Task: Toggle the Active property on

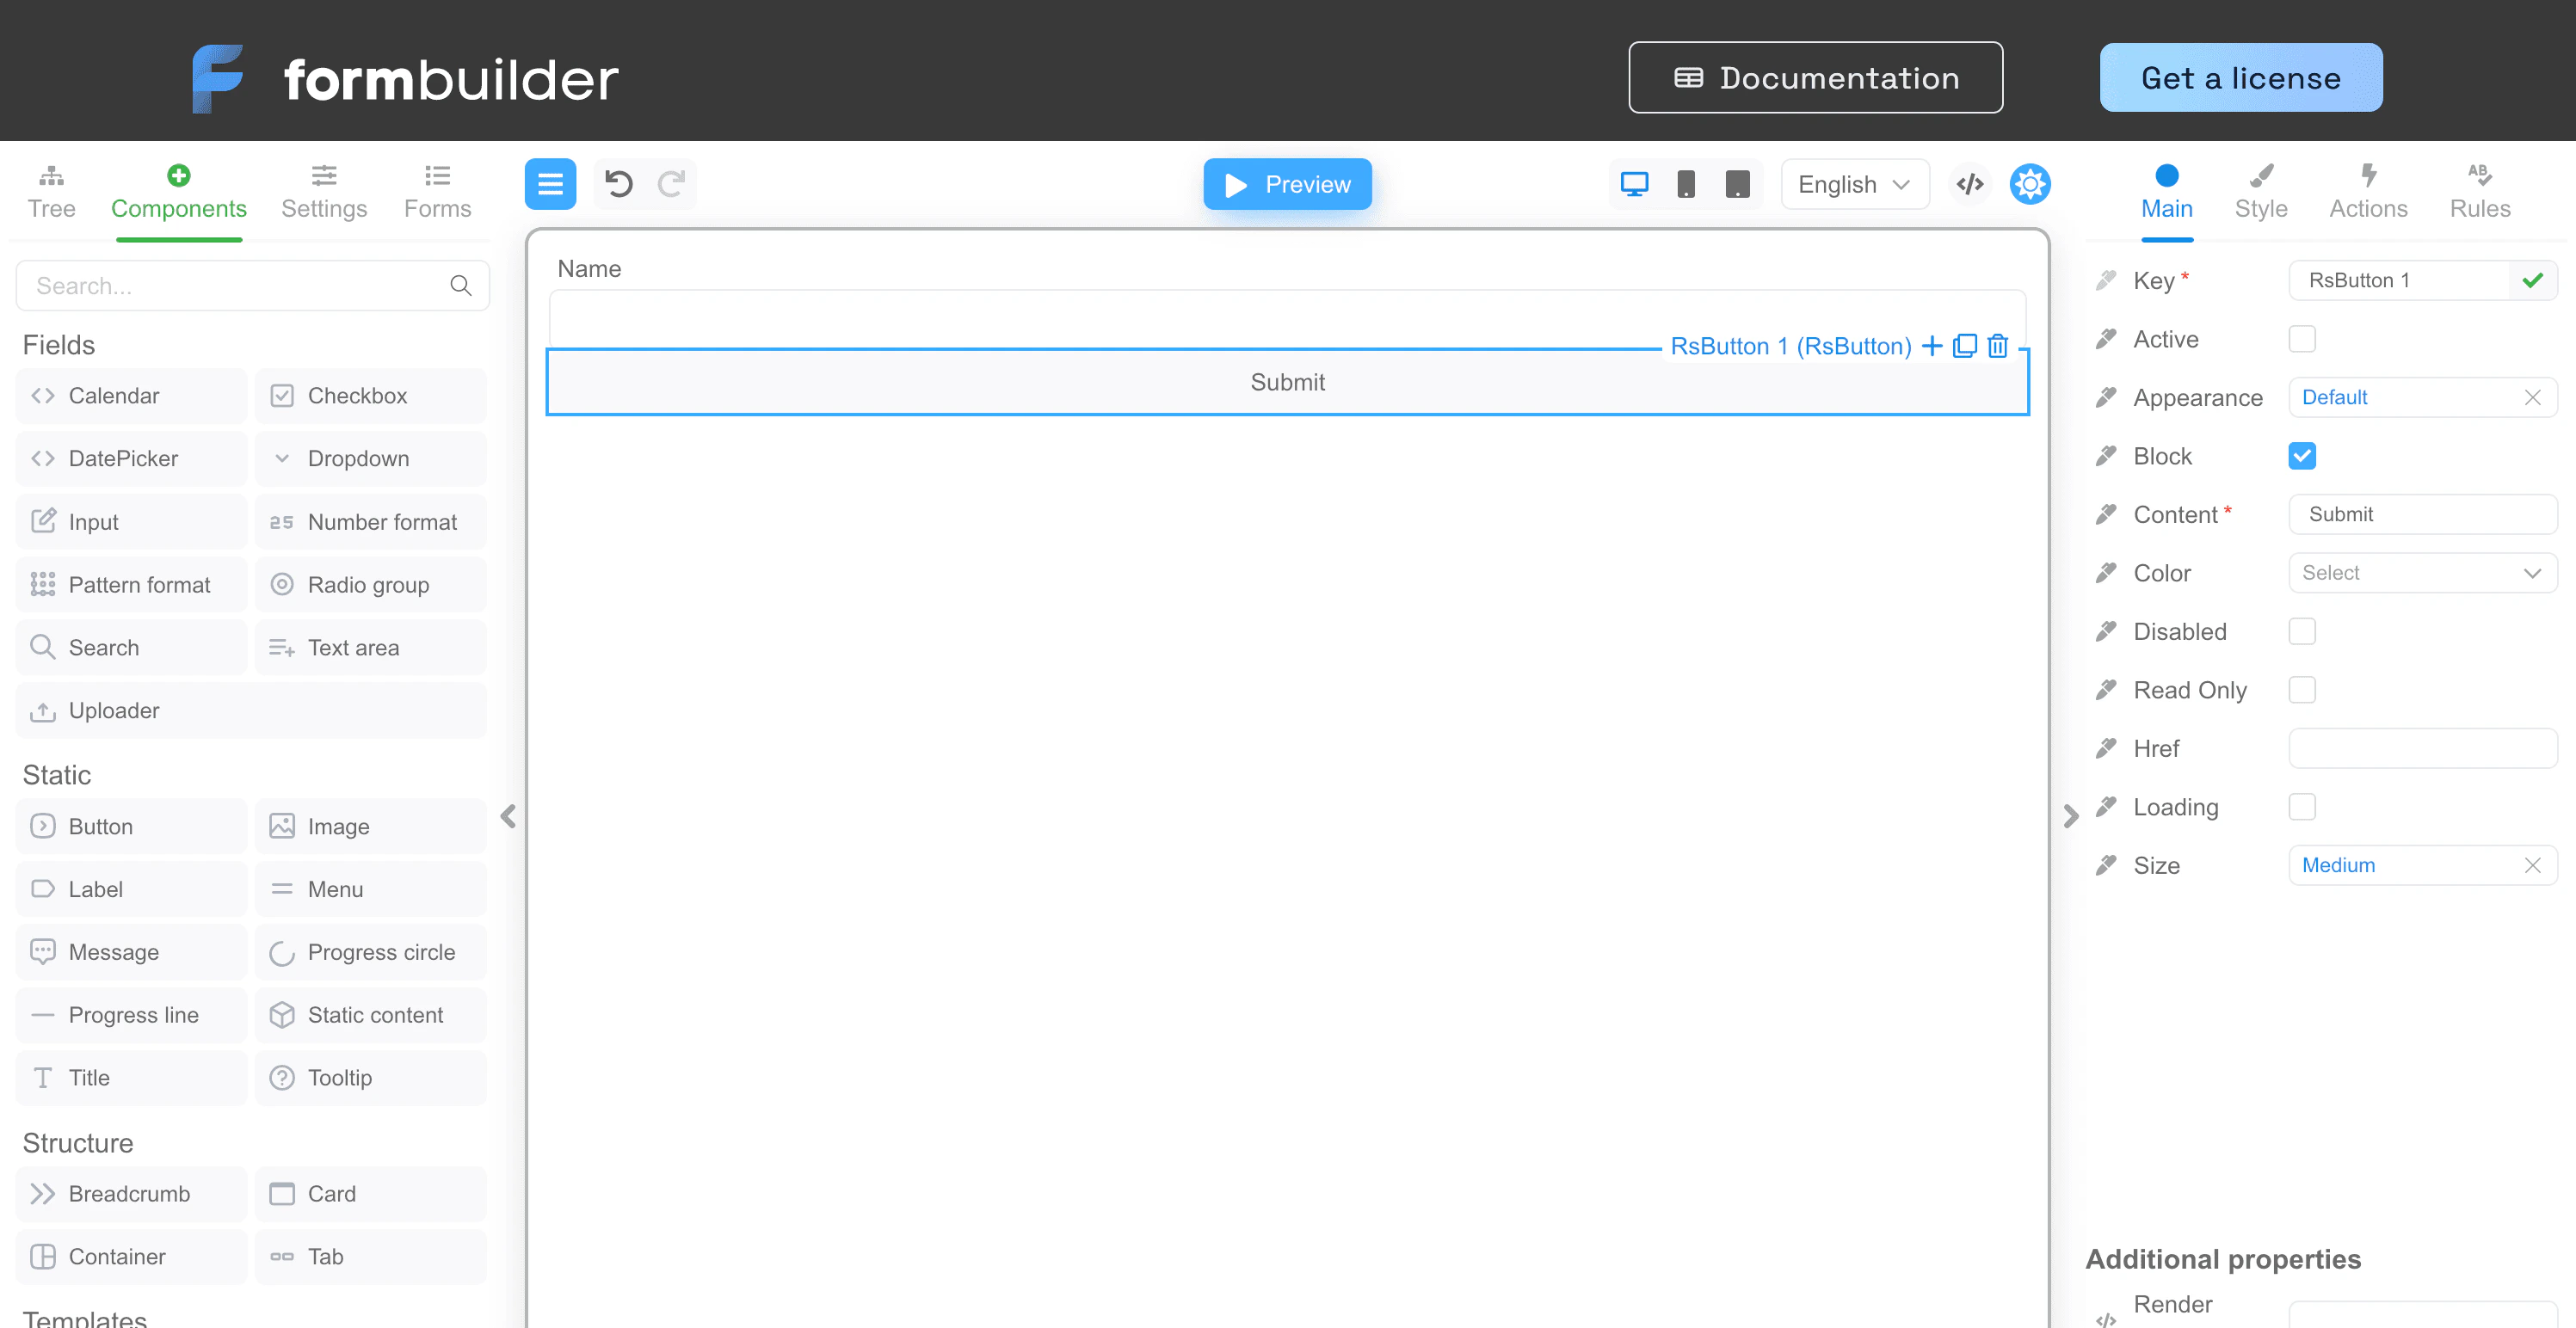Action: pyautogui.click(x=2303, y=338)
